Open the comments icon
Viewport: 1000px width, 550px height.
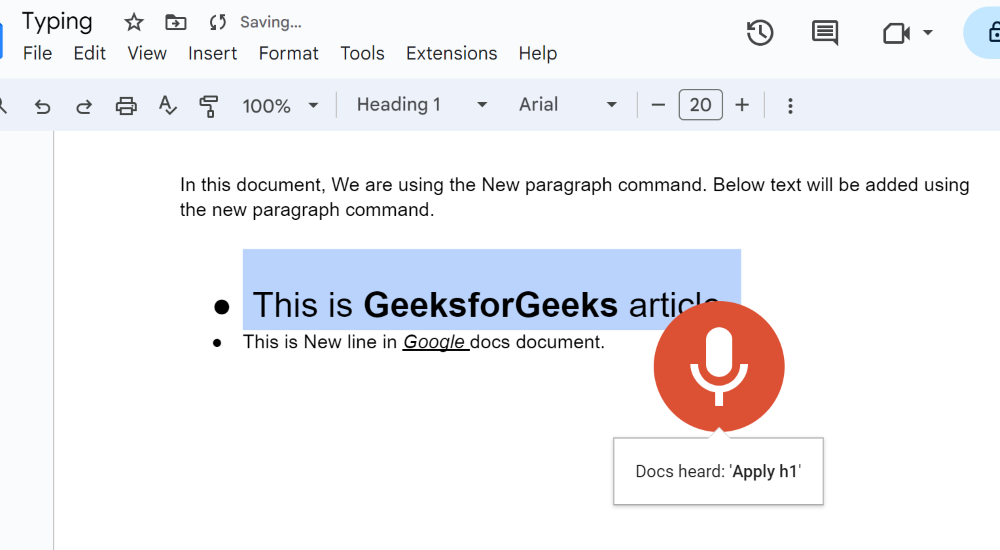[x=825, y=33]
